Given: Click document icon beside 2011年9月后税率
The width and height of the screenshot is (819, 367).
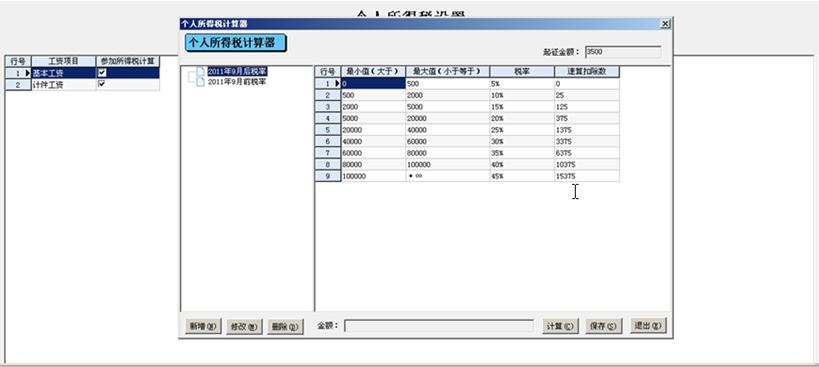Looking at the screenshot, I should [x=200, y=71].
